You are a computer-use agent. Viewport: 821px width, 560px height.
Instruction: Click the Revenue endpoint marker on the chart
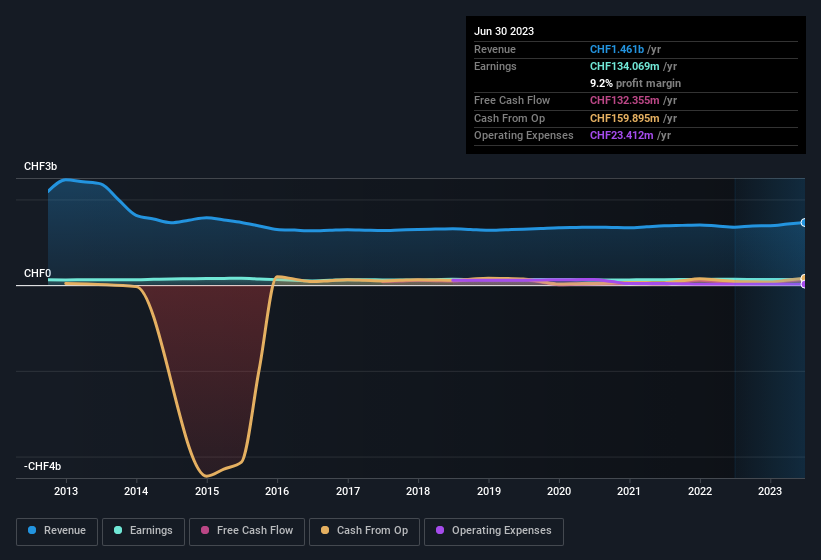click(803, 222)
